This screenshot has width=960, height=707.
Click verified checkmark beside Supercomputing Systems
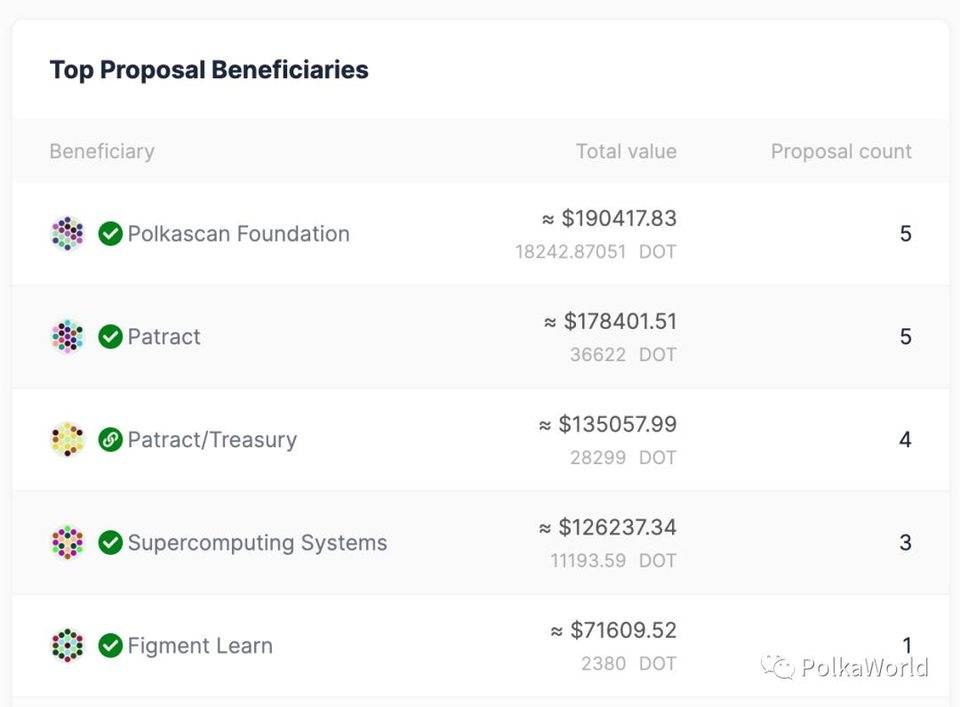[x=110, y=543]
